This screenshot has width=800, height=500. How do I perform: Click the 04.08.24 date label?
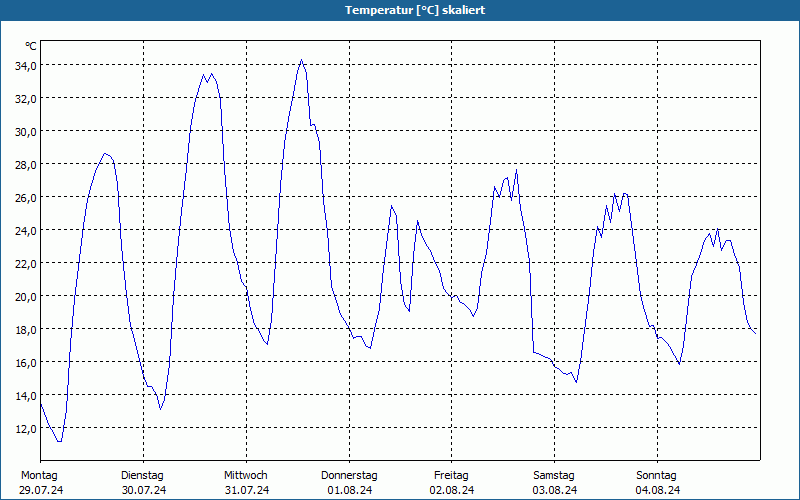658,490
